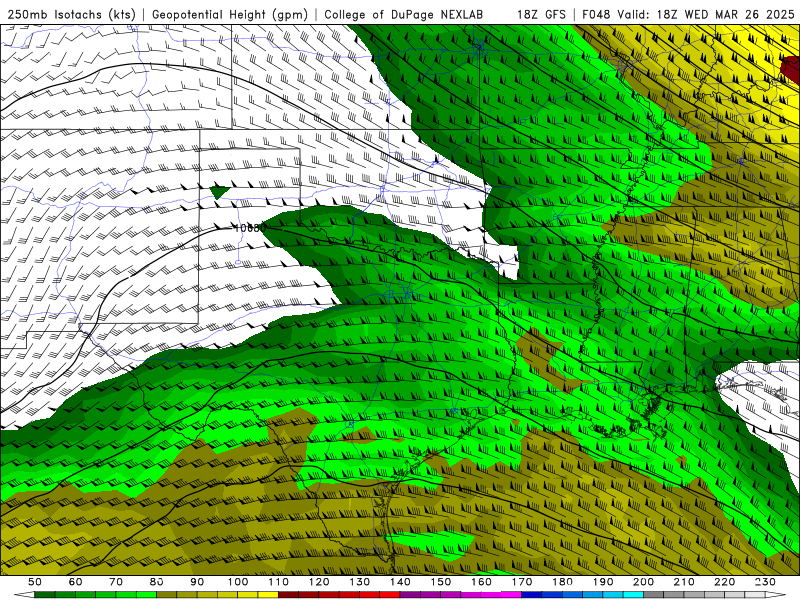
Task: Click the isolated small dark green isotach triangle
Action: click(x=220, y=191)
